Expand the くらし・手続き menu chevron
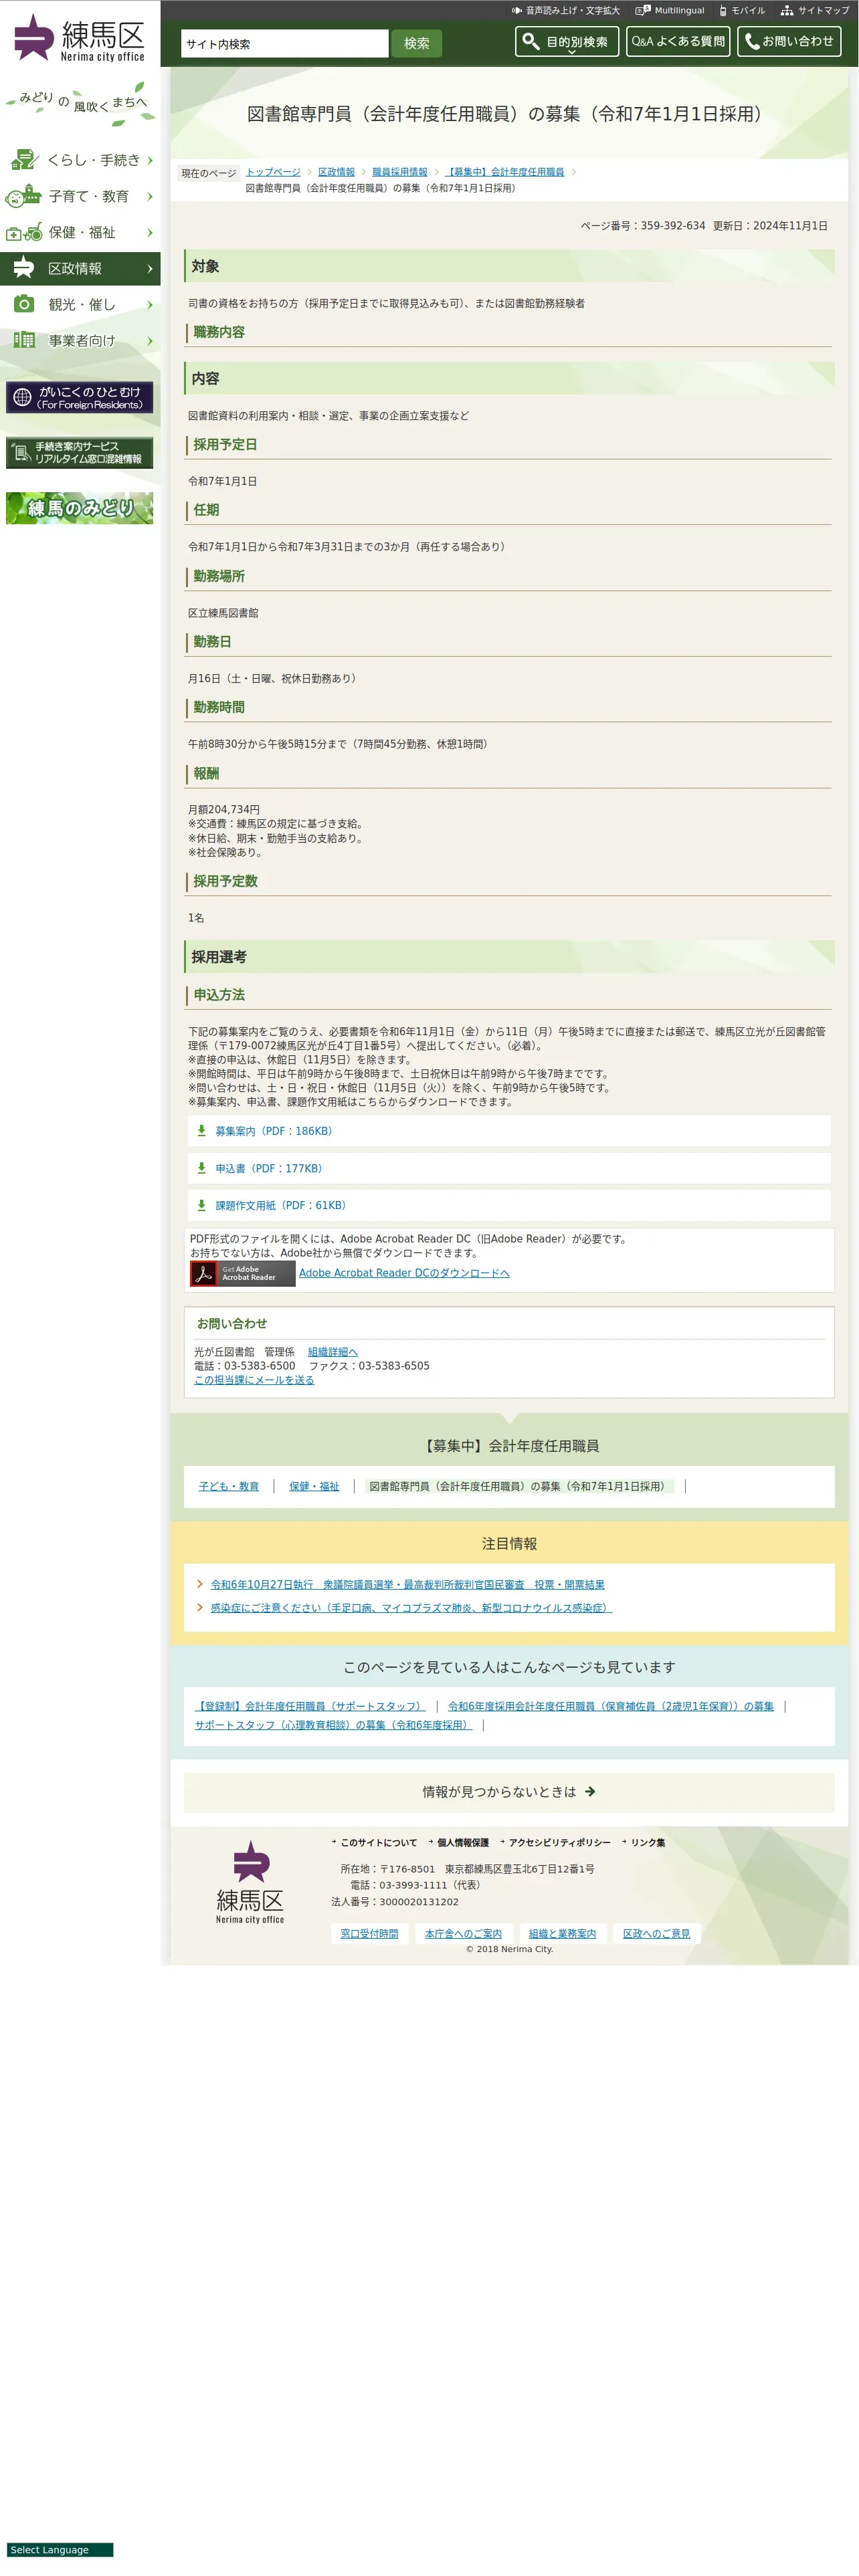 click(150, 160)
